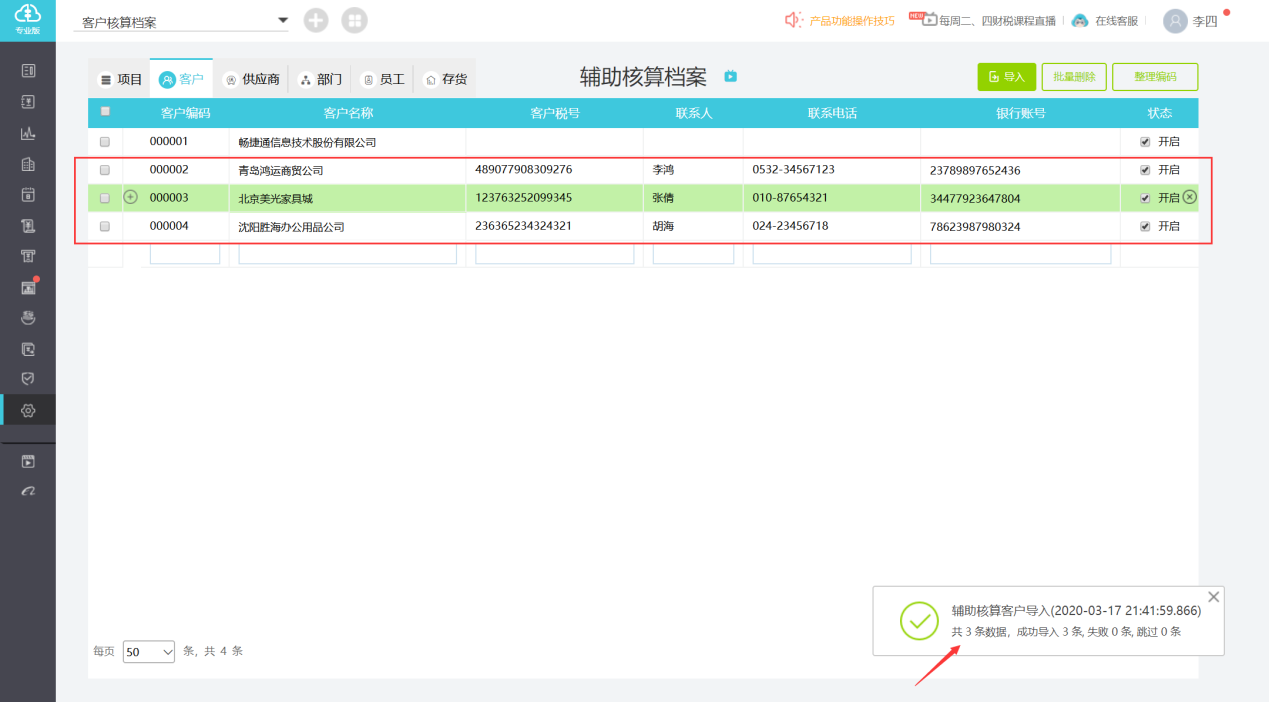Click the 在线客服 support icon

point(1079,20)
